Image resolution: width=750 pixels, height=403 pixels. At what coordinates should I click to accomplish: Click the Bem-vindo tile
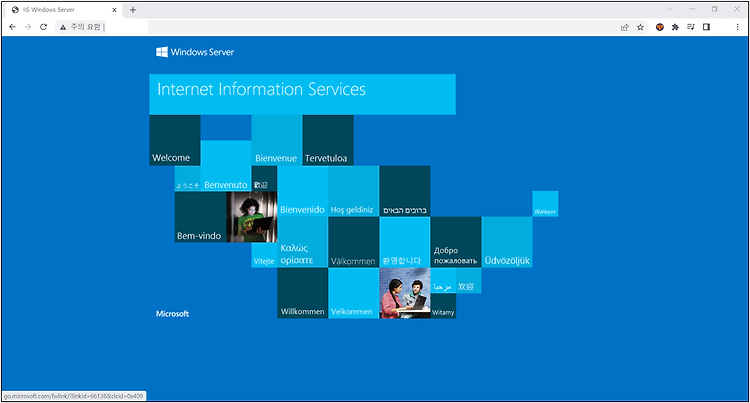coord(200,217)
